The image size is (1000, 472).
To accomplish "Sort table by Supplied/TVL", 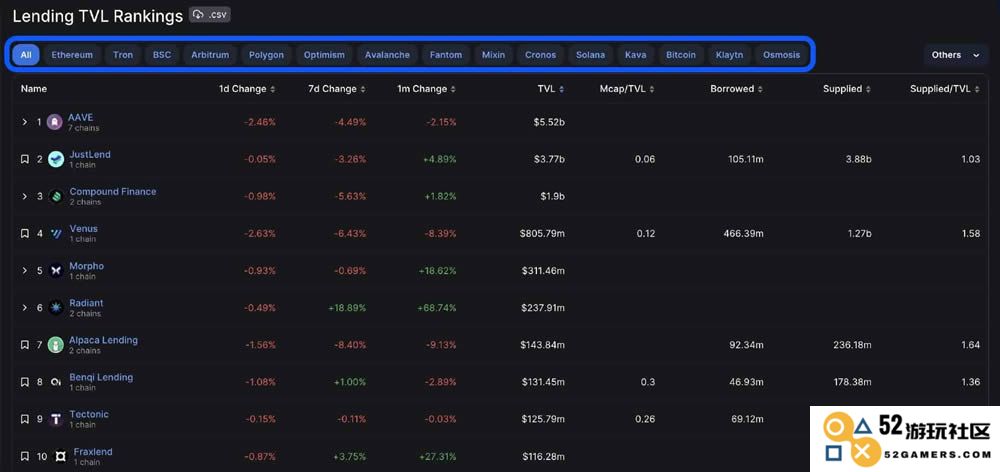I will [945, 89].
